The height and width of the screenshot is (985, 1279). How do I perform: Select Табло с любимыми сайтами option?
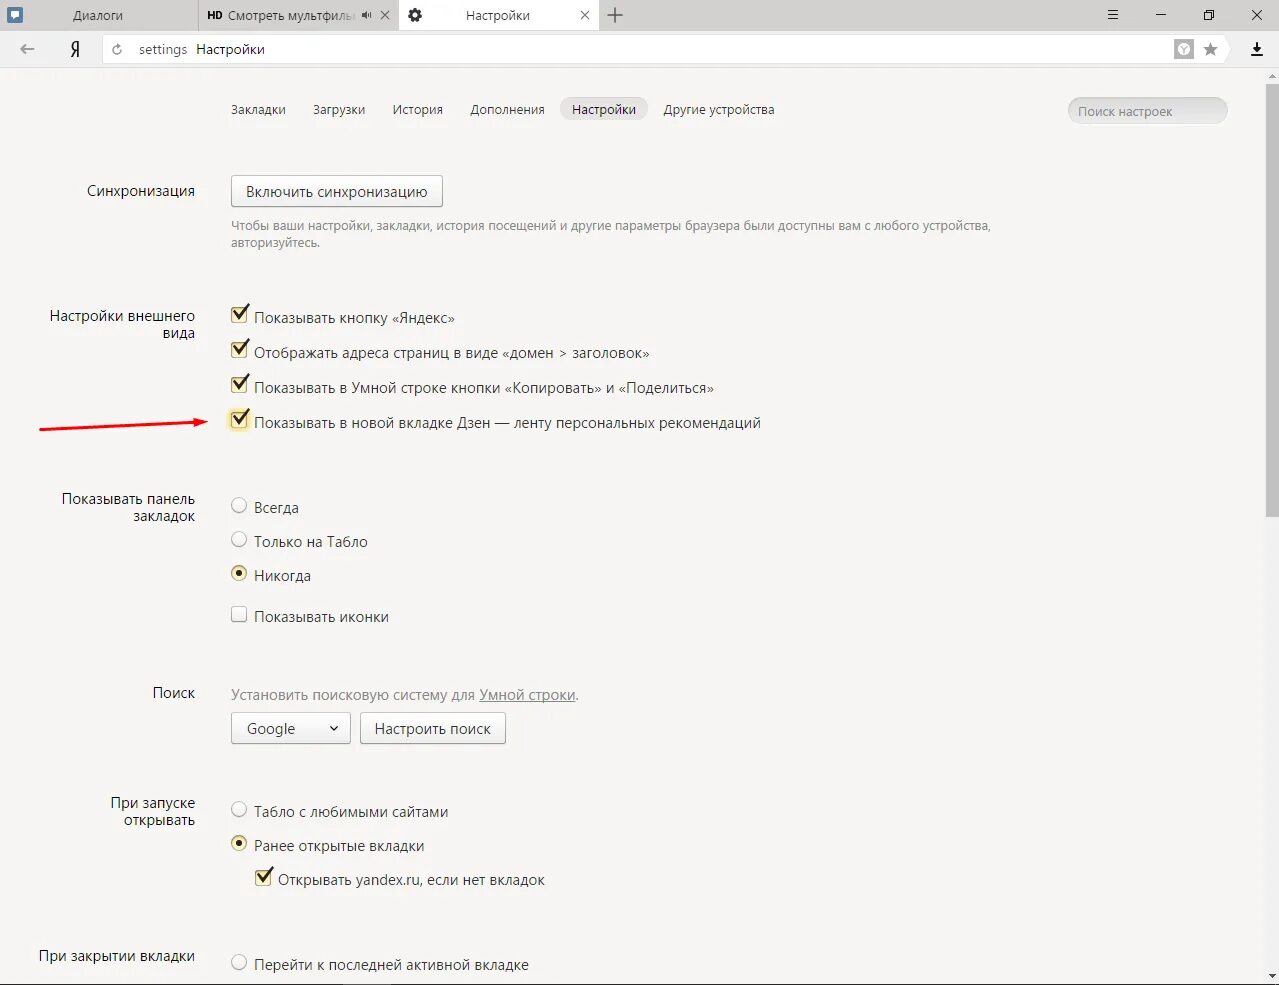239,810
